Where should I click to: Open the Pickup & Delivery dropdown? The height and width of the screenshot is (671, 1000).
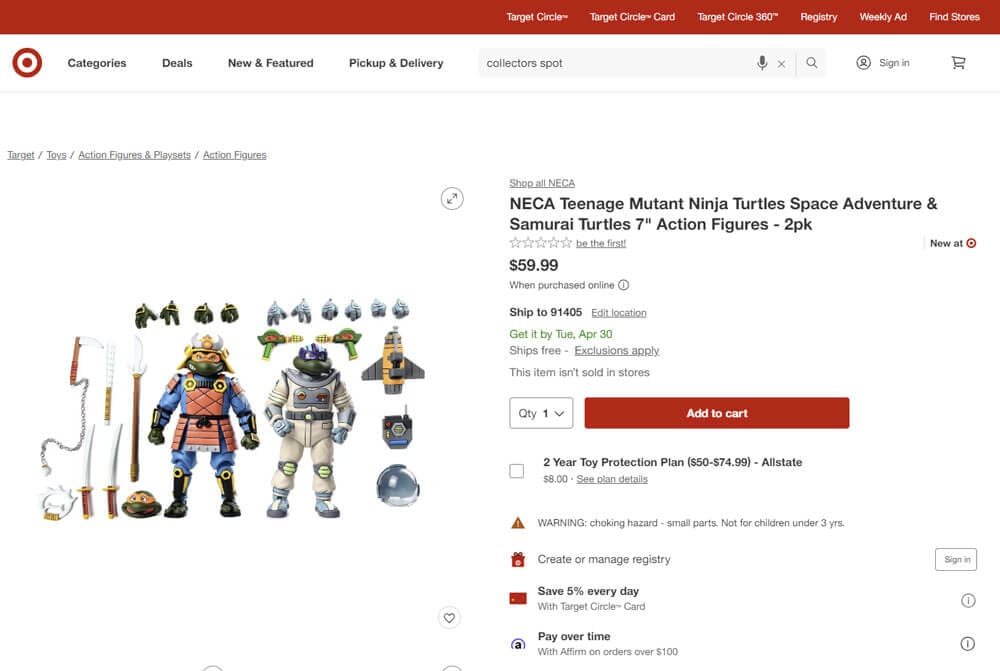395,62
